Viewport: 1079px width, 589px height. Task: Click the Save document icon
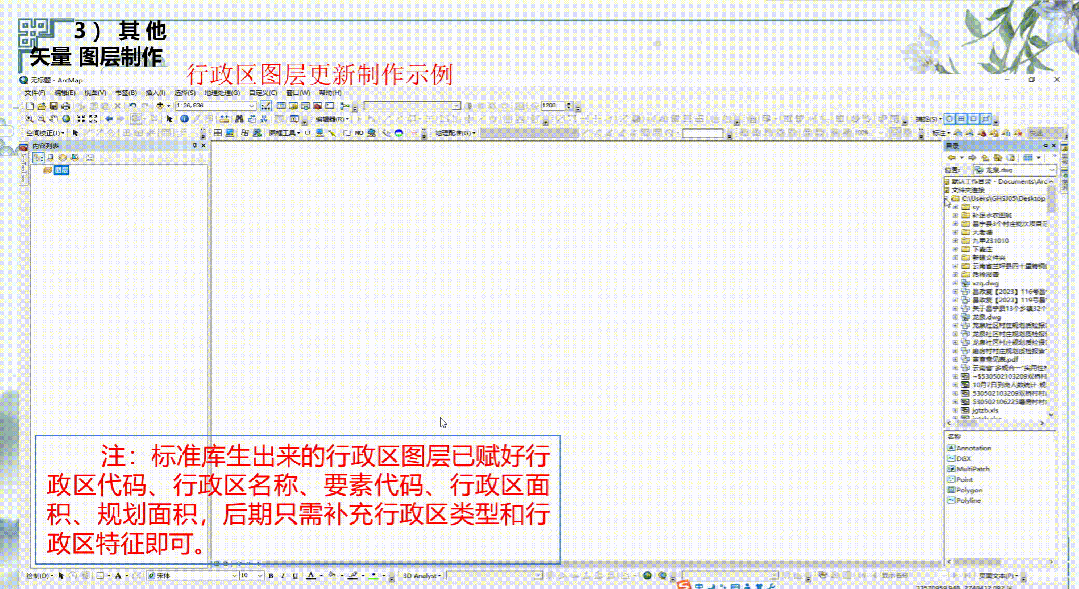tap(53, 106)
